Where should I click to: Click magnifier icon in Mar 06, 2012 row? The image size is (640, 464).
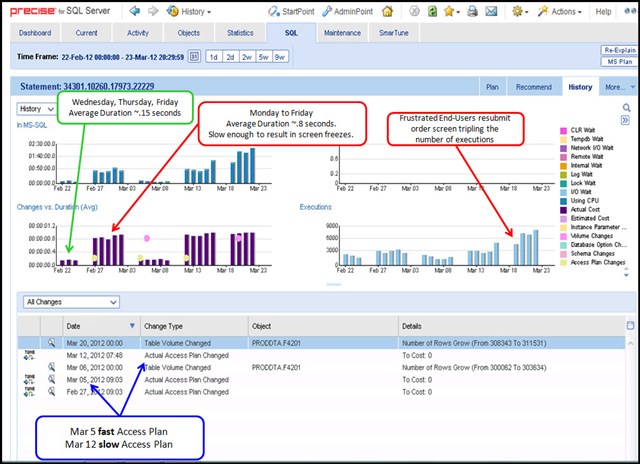pyautogui.click(x=51, y=367)
